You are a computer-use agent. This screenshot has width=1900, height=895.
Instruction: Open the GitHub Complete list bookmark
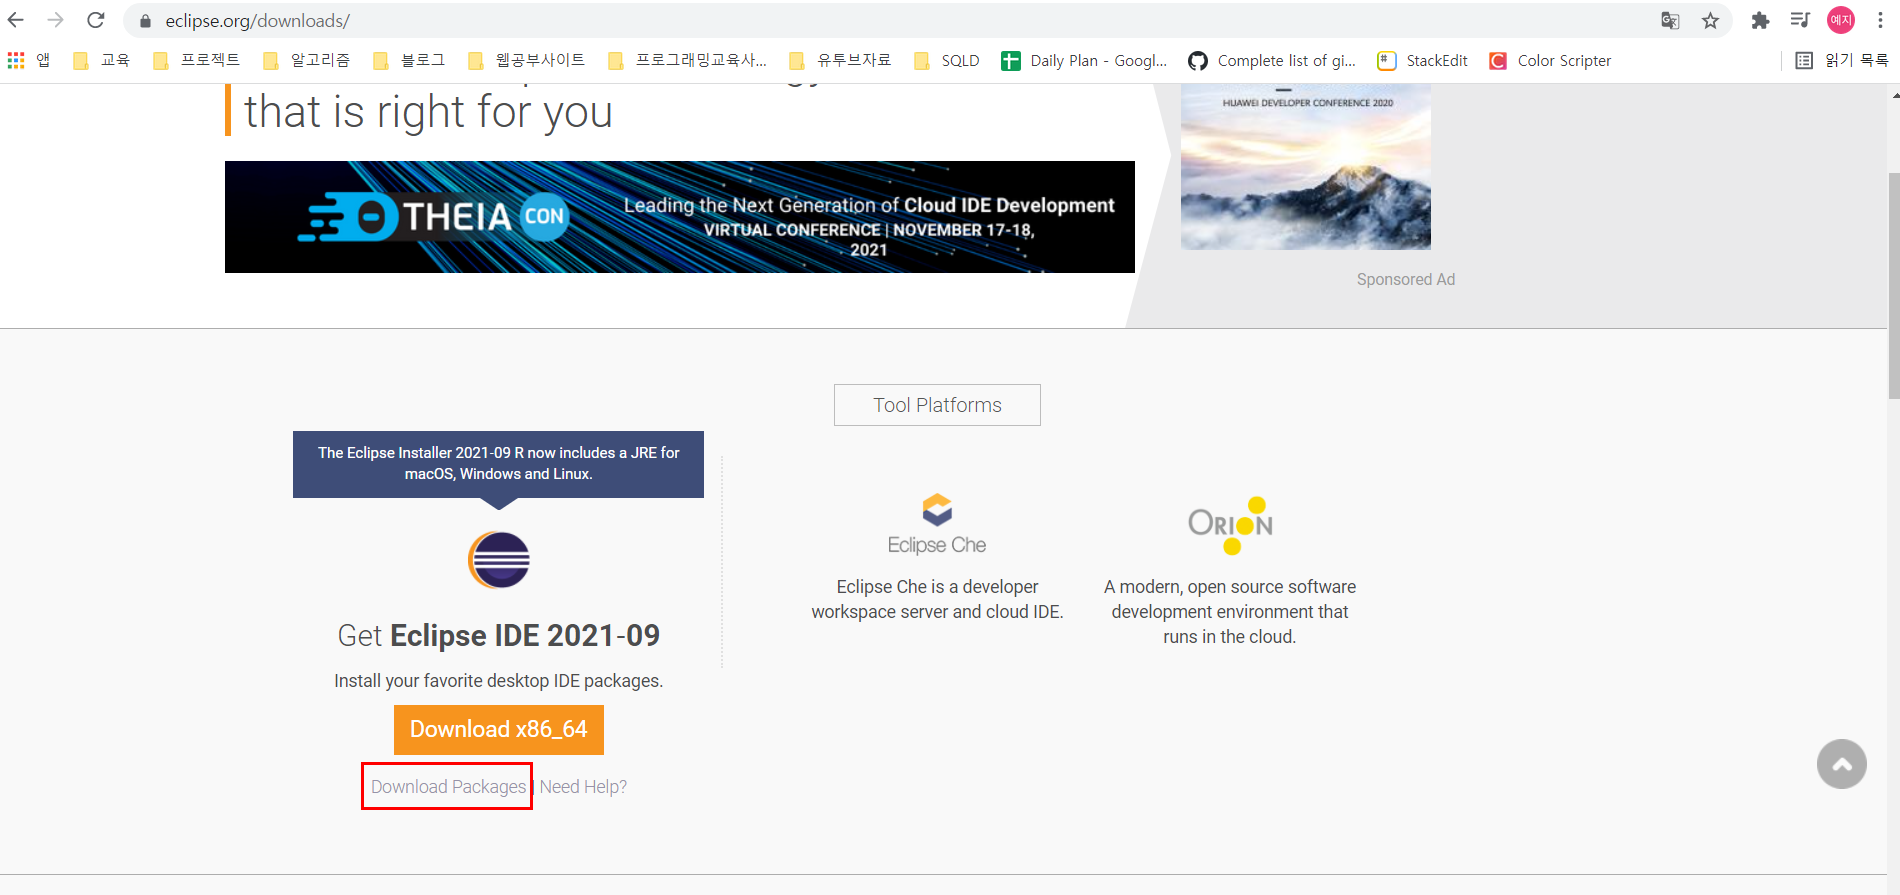(x=1272, y=60)
